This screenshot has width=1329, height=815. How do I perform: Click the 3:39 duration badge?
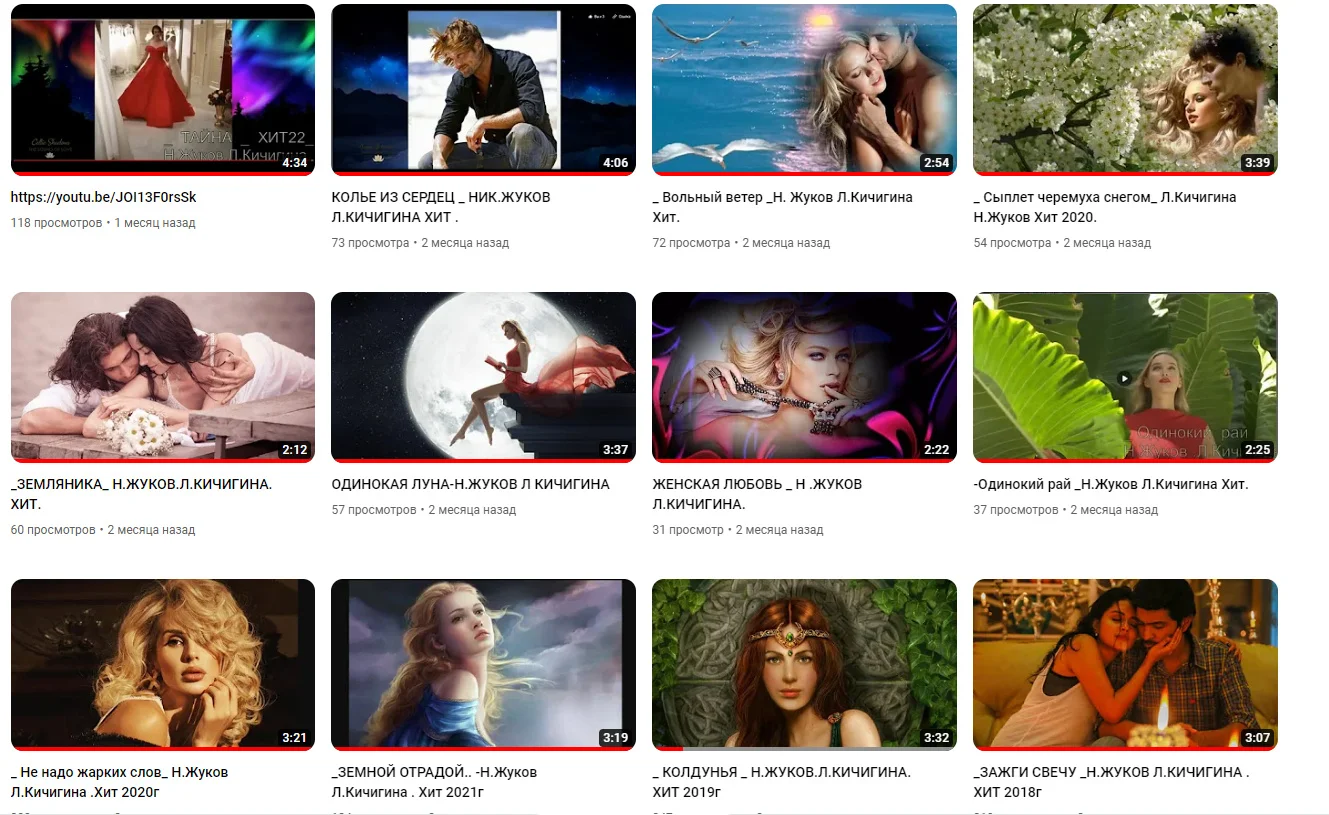click(1257, 162)
